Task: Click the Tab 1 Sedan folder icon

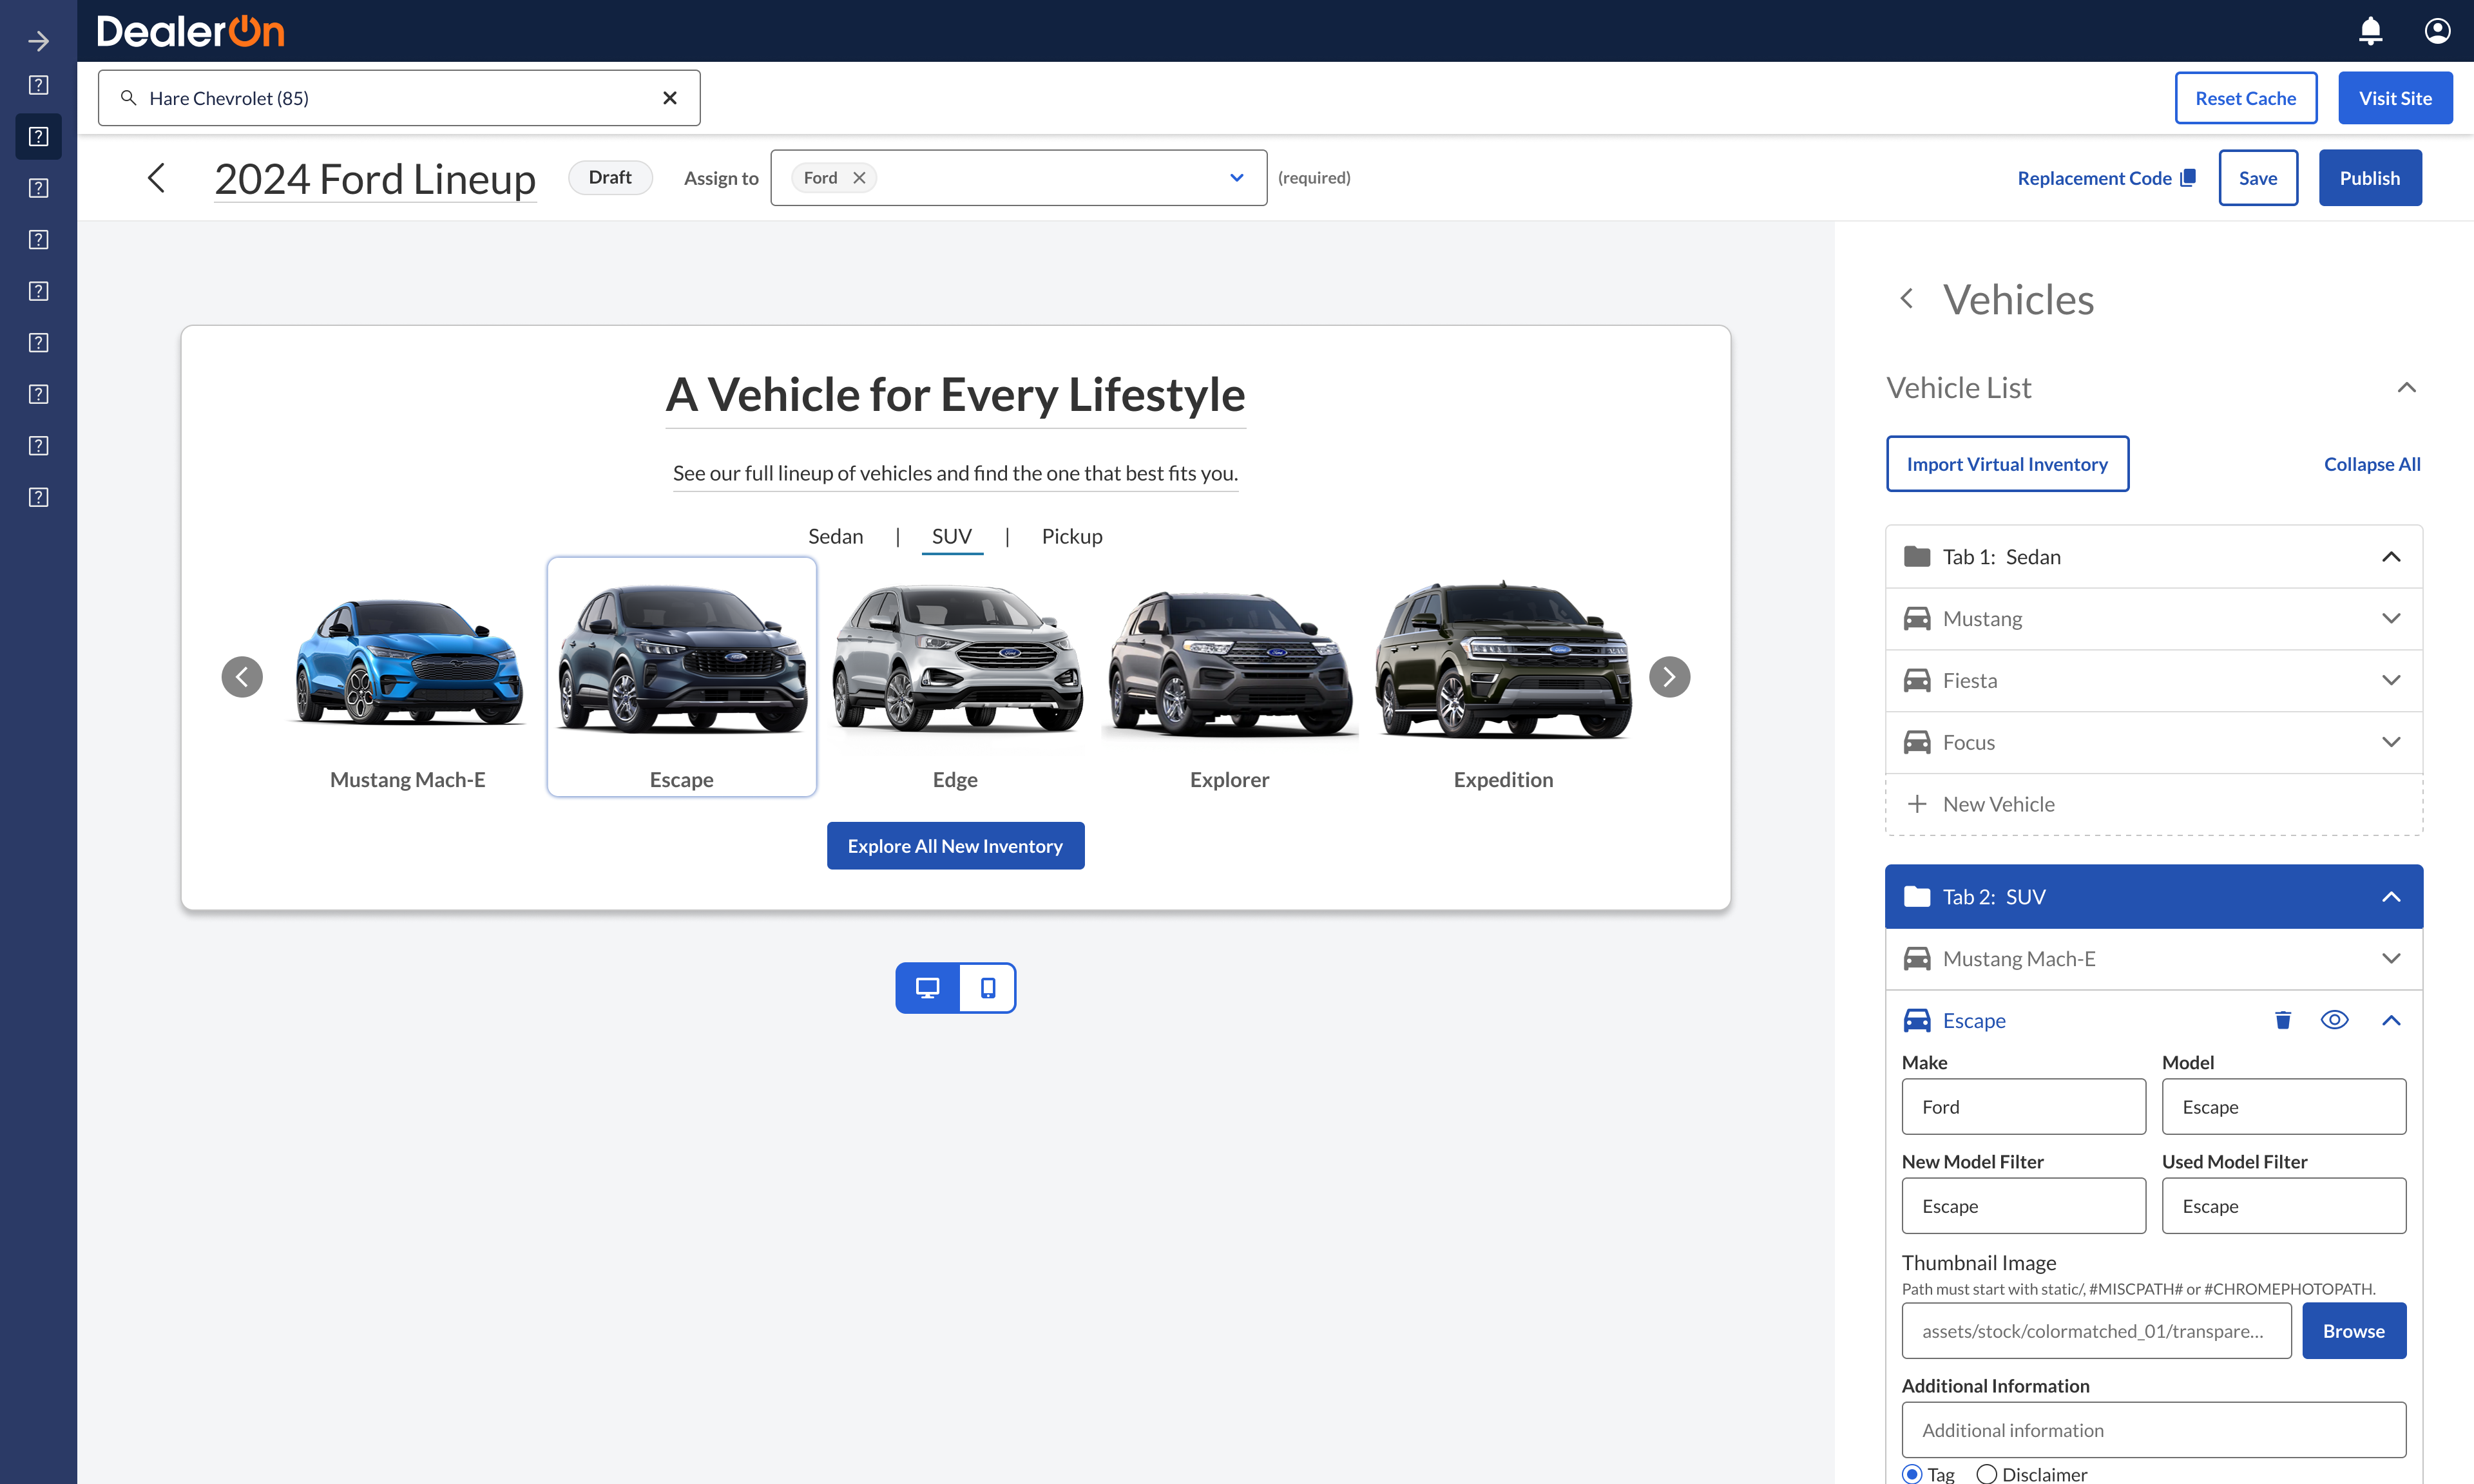Action: tap(1917, 557)
